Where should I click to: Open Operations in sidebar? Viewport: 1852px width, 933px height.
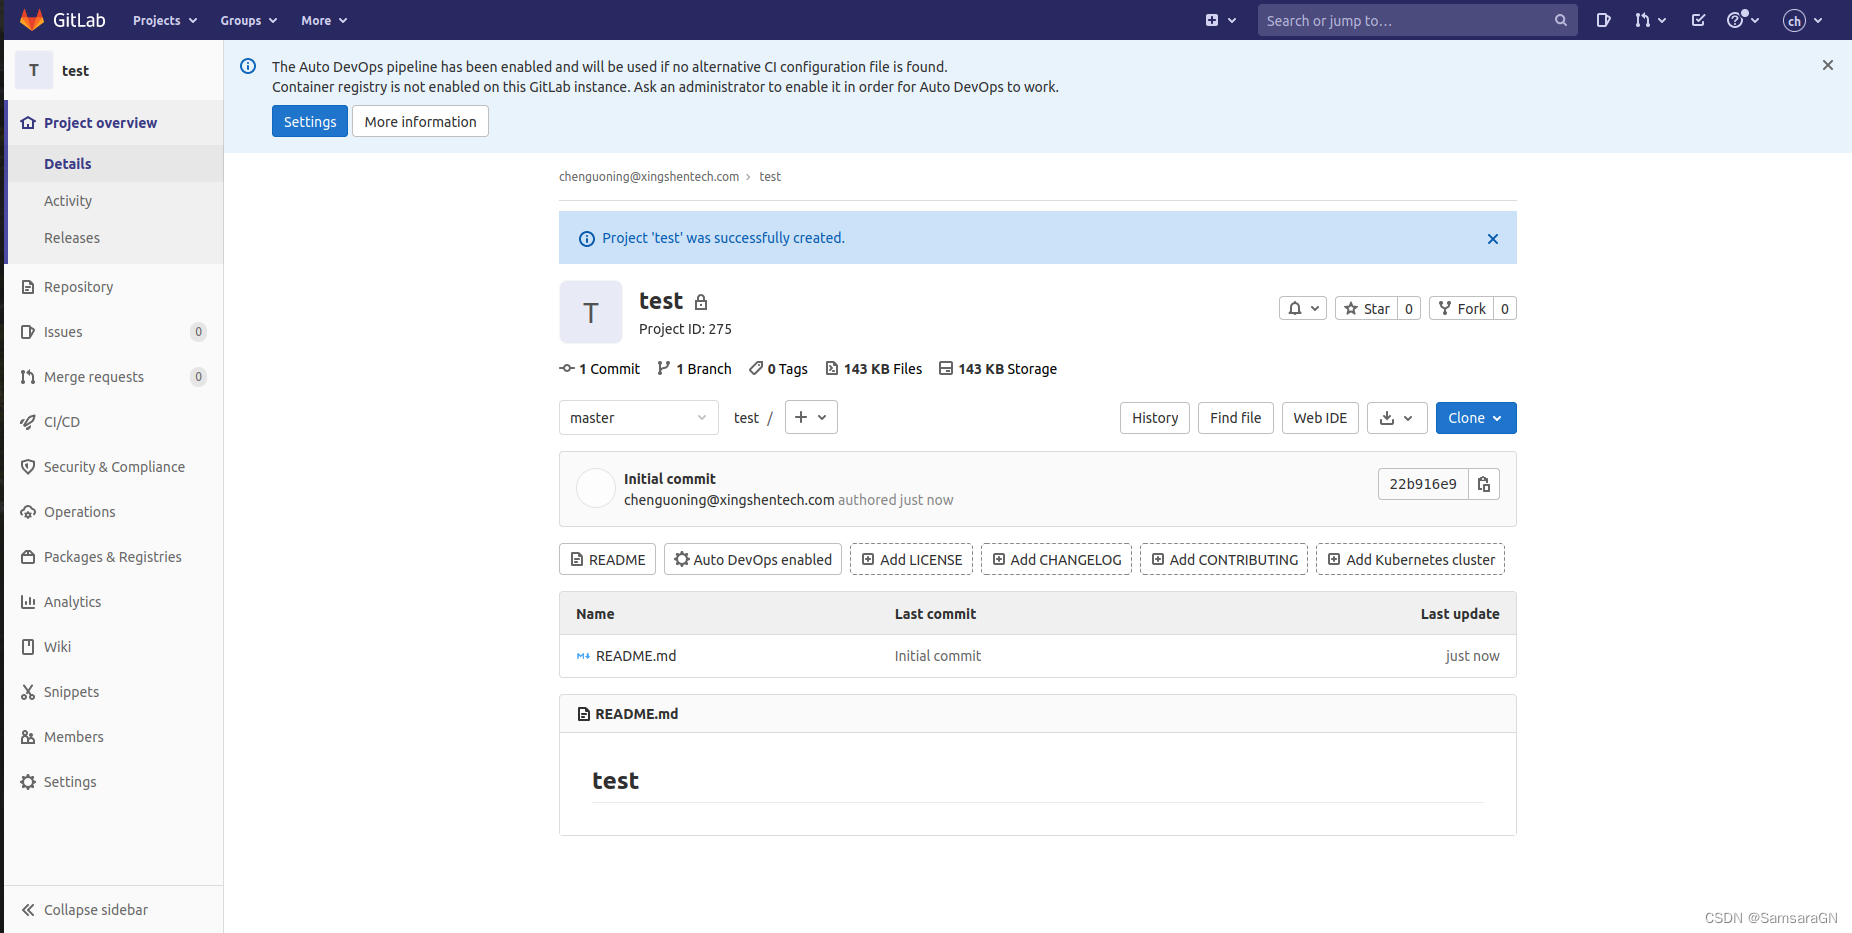coord(114,512)
